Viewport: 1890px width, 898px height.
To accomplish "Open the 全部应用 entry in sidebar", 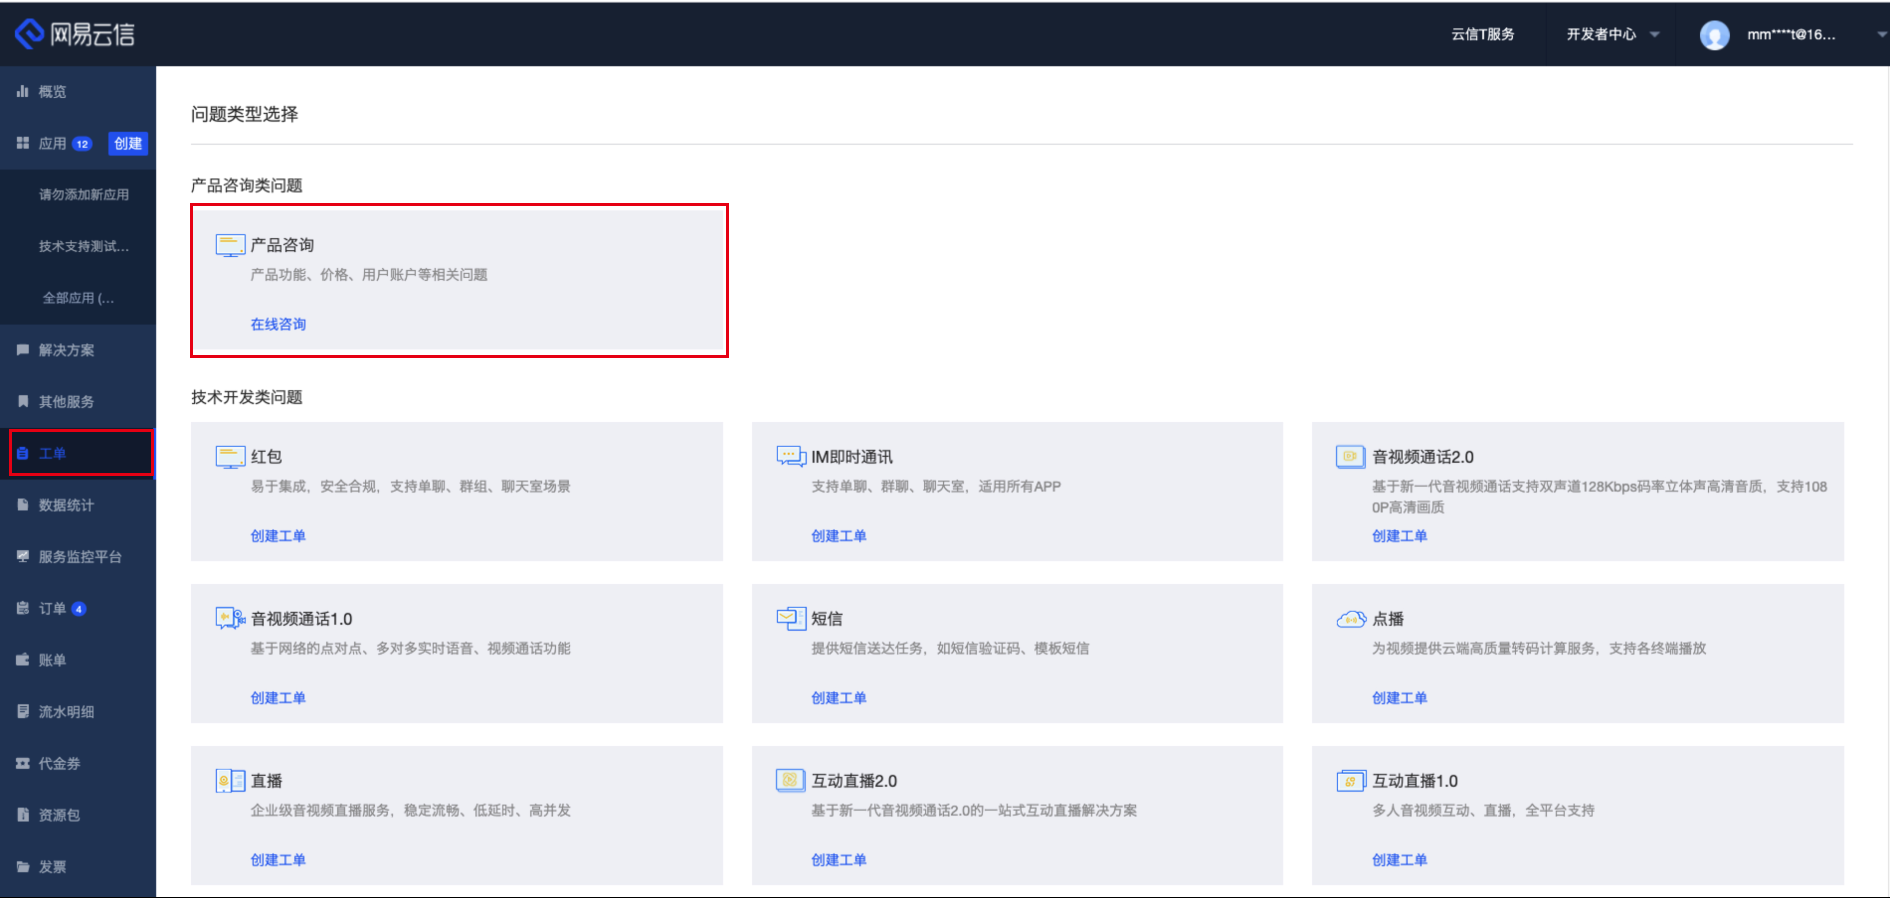I will [78, 298].
